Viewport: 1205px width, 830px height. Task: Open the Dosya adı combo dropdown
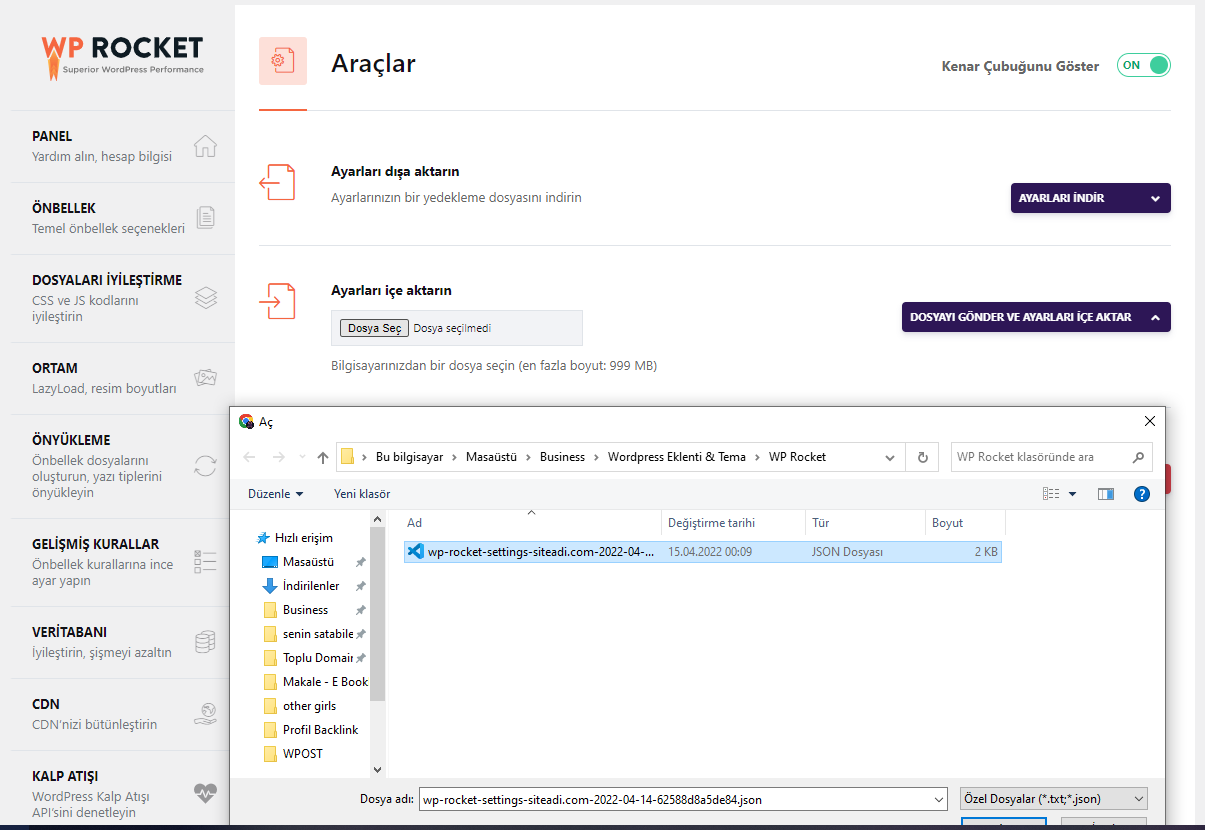coord(937,799)
